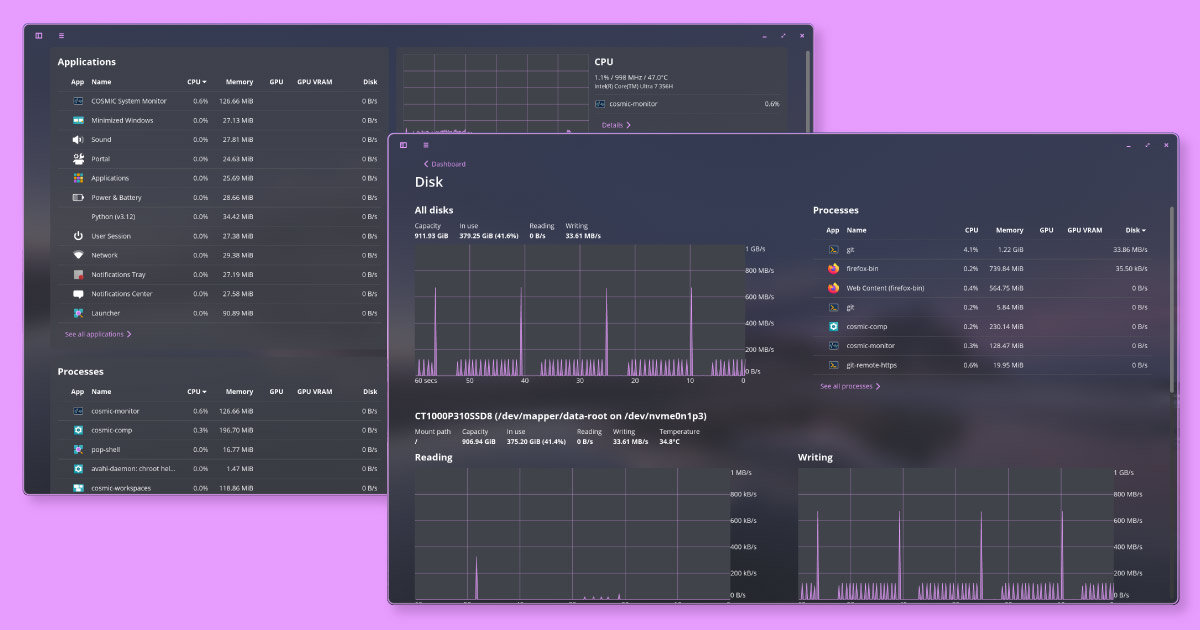Click the Notifications Center speech-bubble icon

pos(78,294)
